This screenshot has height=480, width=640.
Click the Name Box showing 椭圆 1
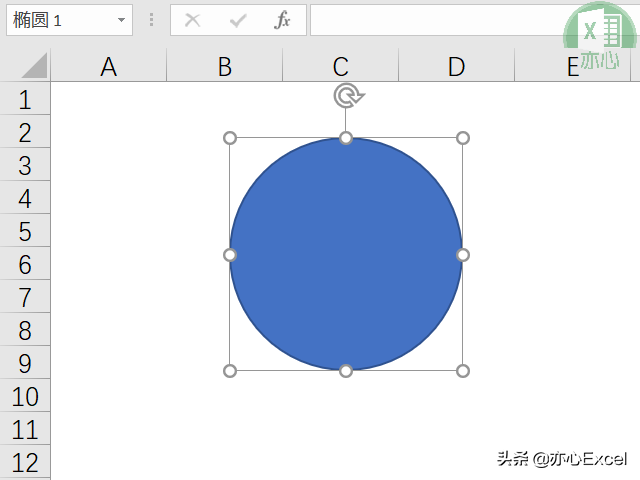pos(69,20)
